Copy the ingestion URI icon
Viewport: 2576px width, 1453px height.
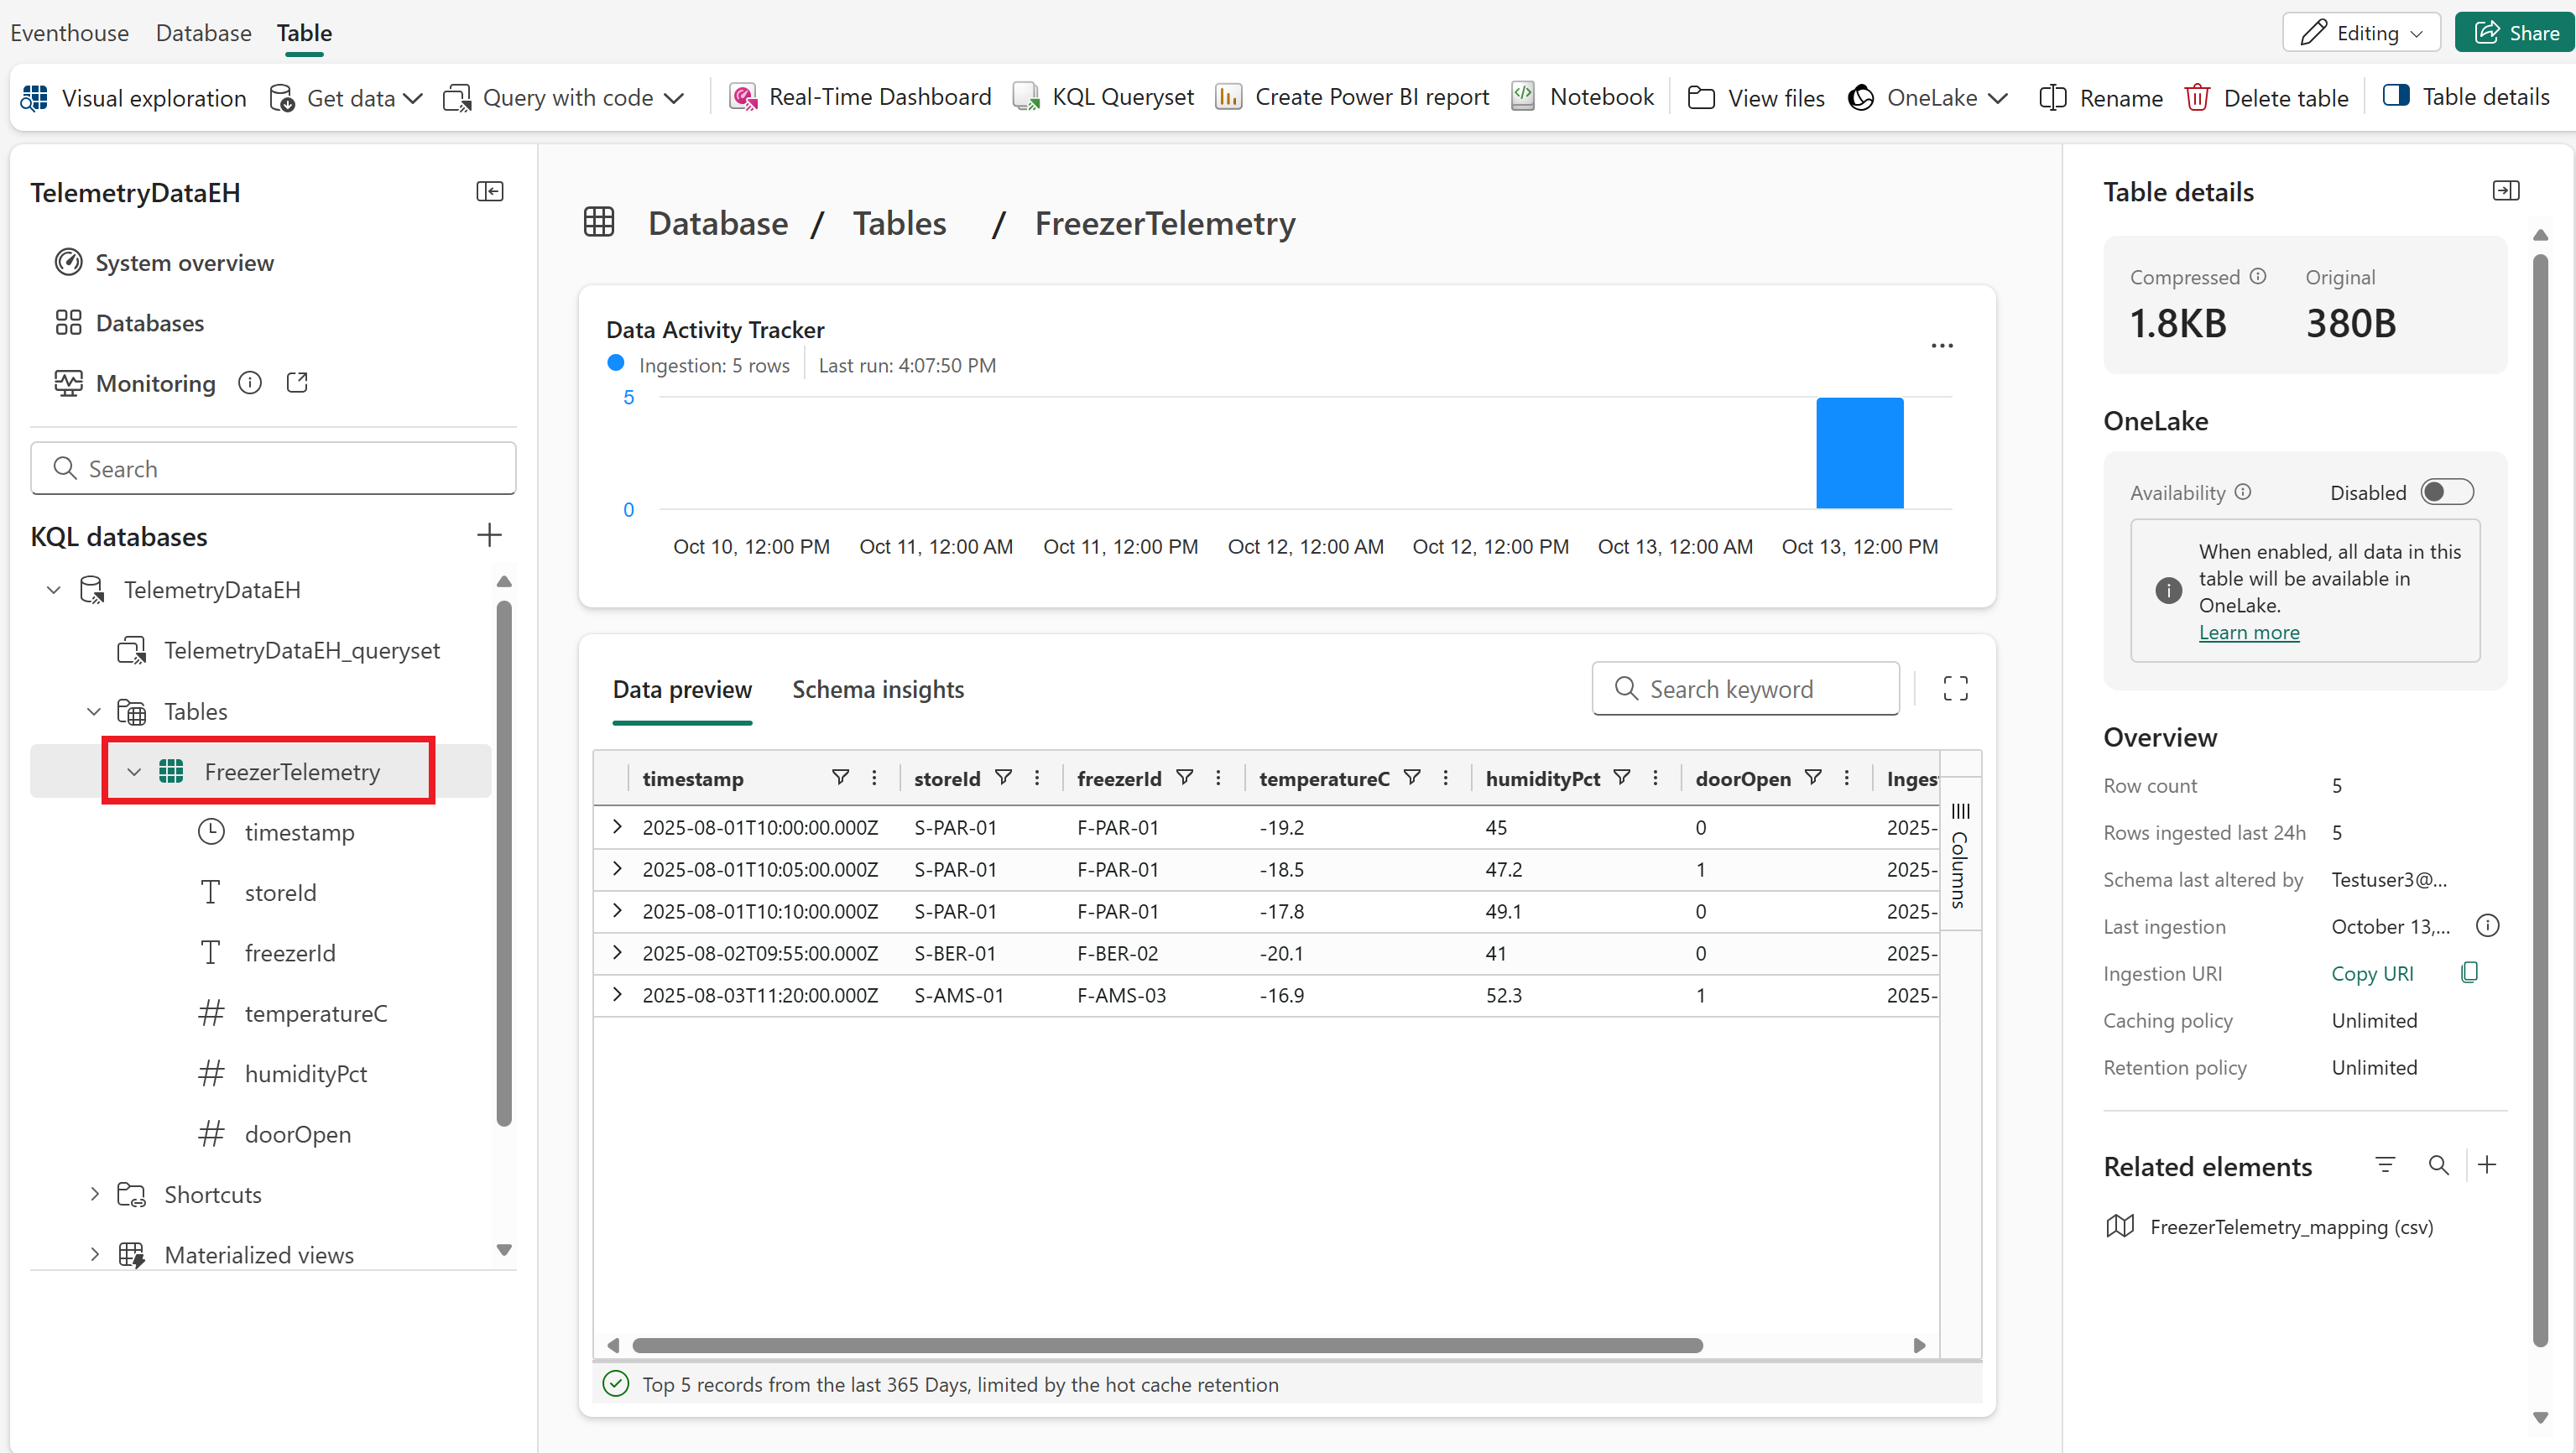click(x=2469, y=972)
